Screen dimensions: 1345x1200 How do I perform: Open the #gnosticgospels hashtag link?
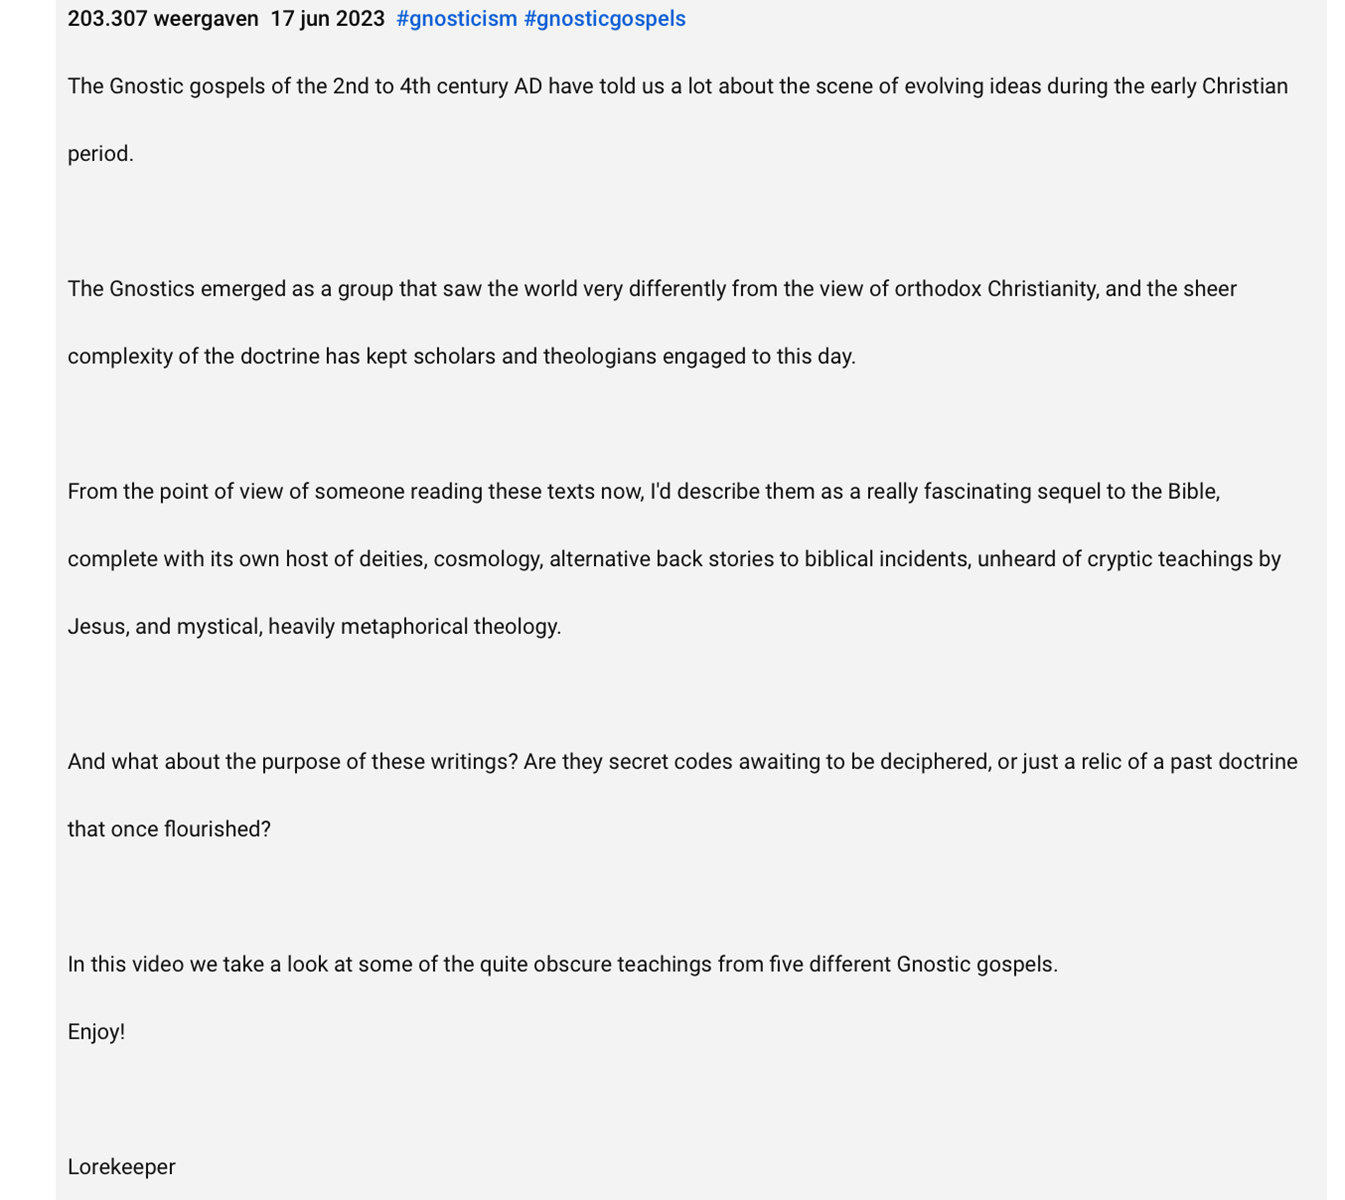605,19
